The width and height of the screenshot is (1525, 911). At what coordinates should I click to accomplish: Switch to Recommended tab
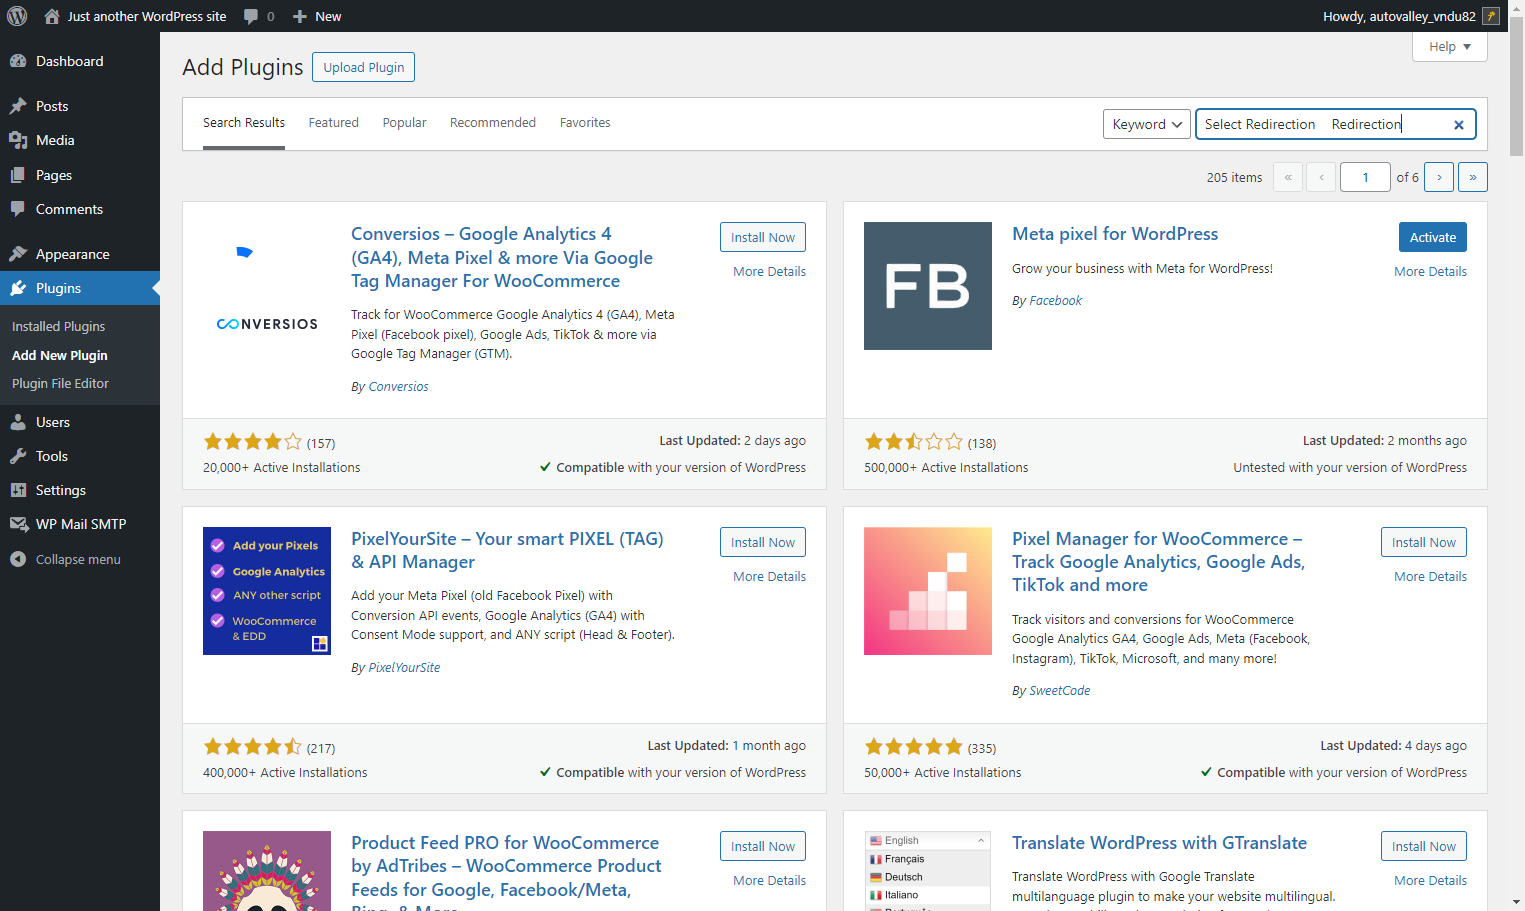click(x=493, y=123)
